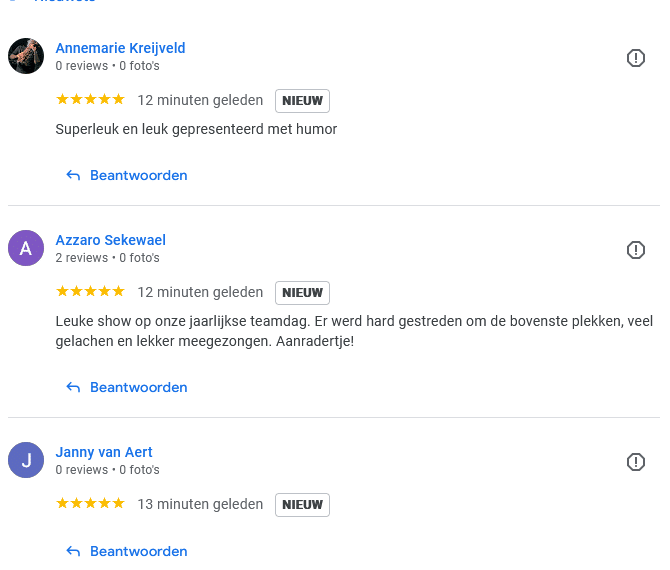Click reply arrow under Azzaro's review

(x=73, y=387)
